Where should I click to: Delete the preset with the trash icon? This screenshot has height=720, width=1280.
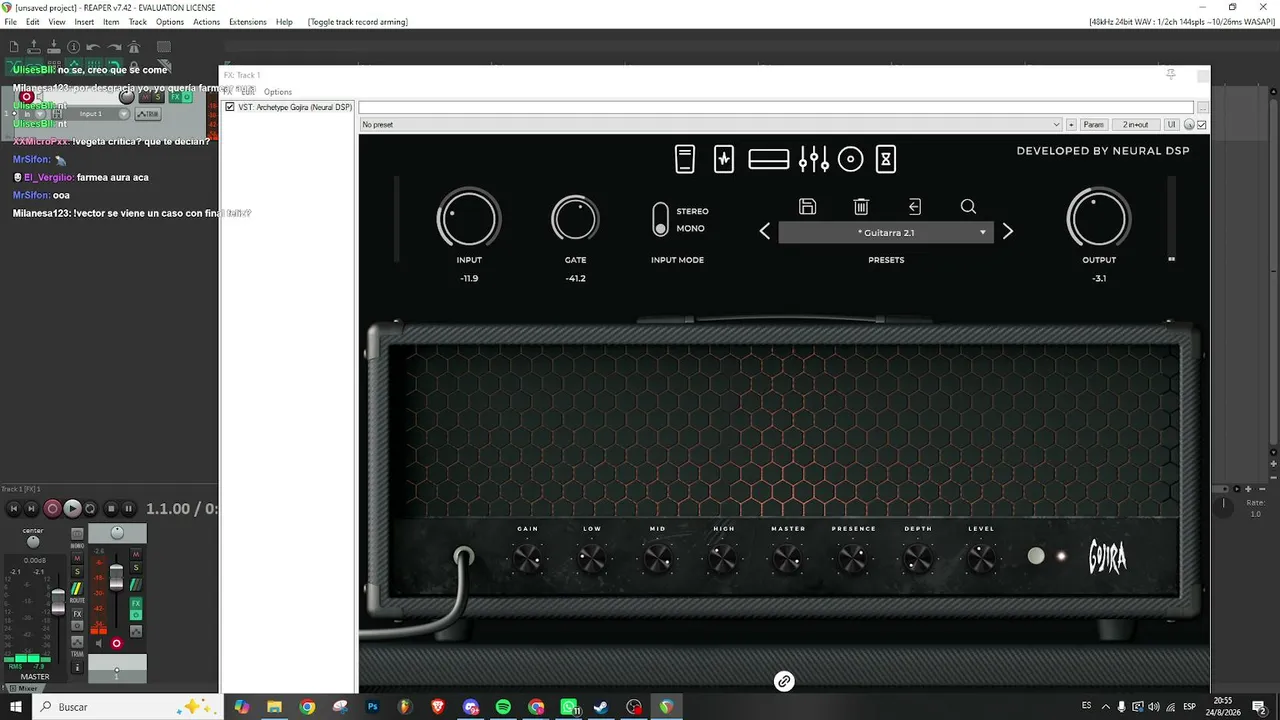[x=861, y=206]
